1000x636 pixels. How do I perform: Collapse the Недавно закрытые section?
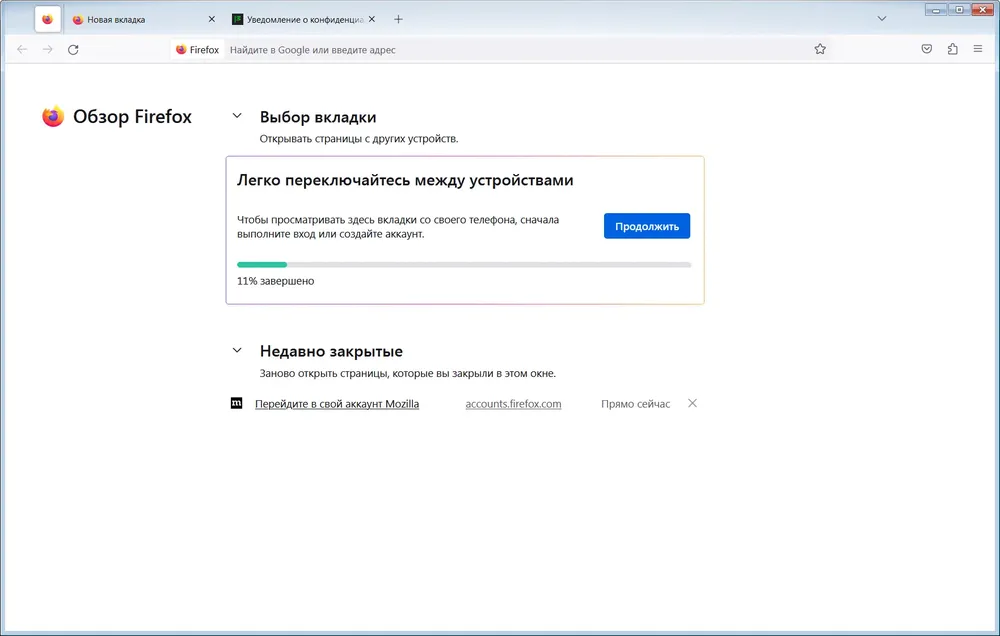237,350
